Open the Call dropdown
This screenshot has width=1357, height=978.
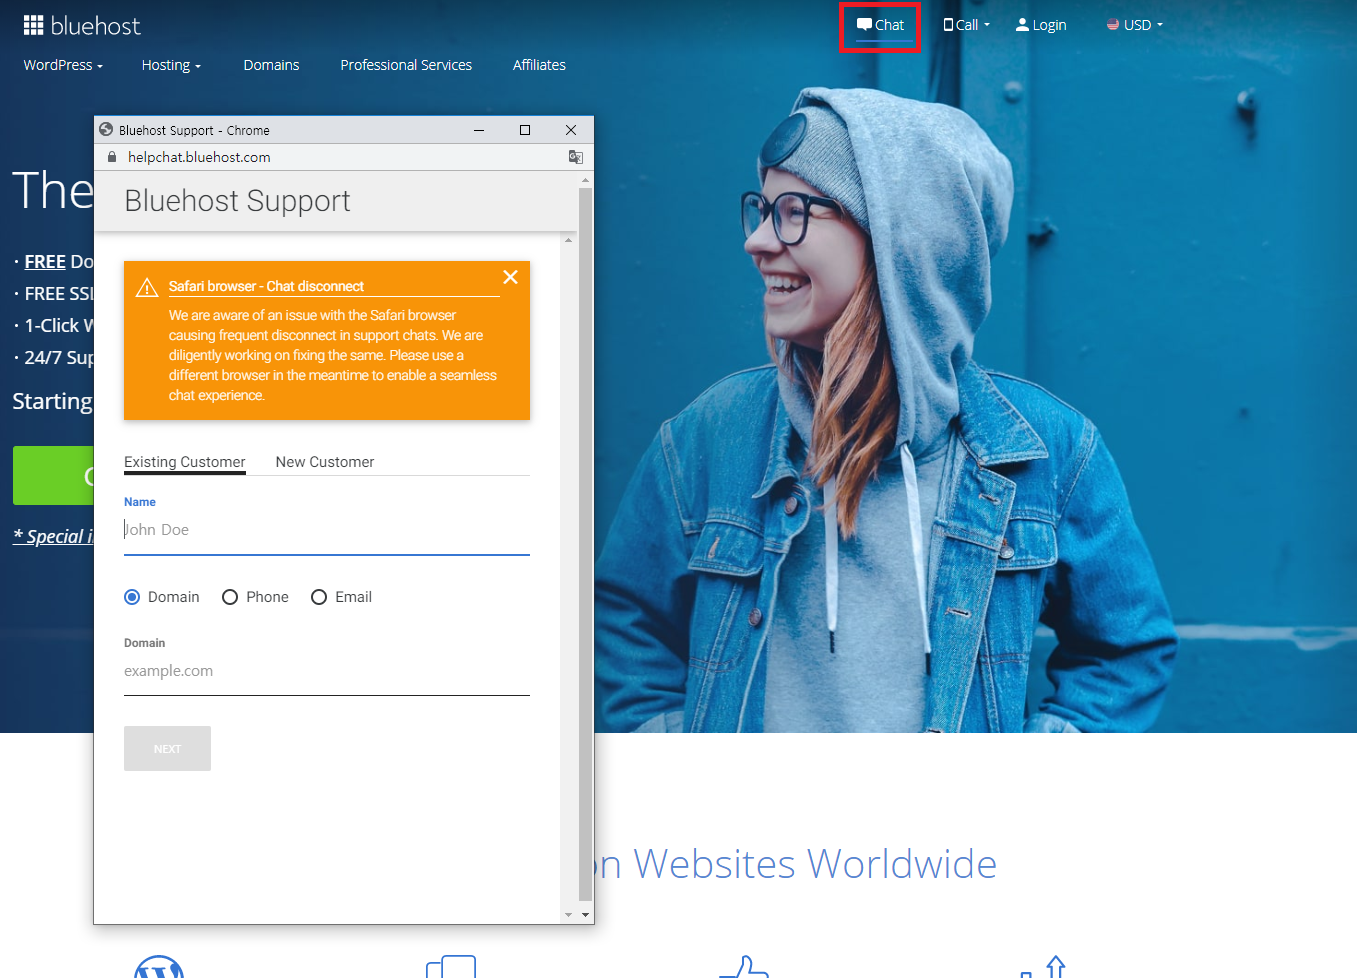pos(967,25)
